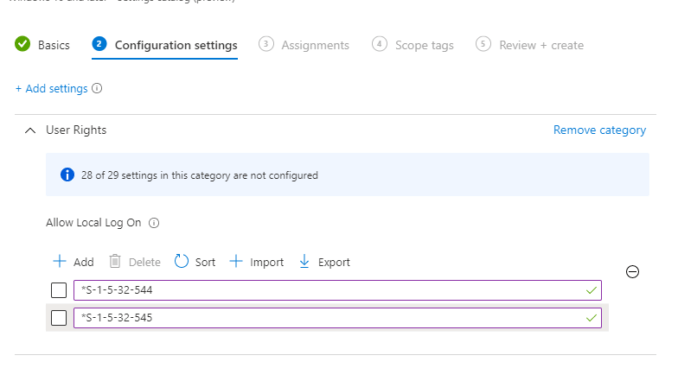
Task: Click the blue info icon in banner
Action: (x=67, y=175)
